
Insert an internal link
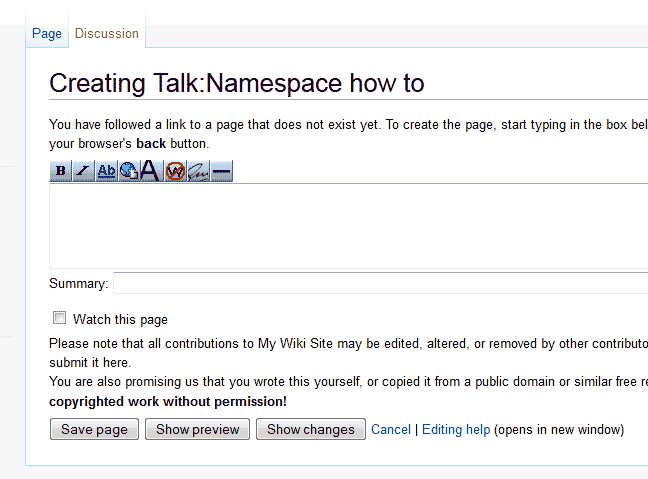pyautogui.click(x=107, y=171)
